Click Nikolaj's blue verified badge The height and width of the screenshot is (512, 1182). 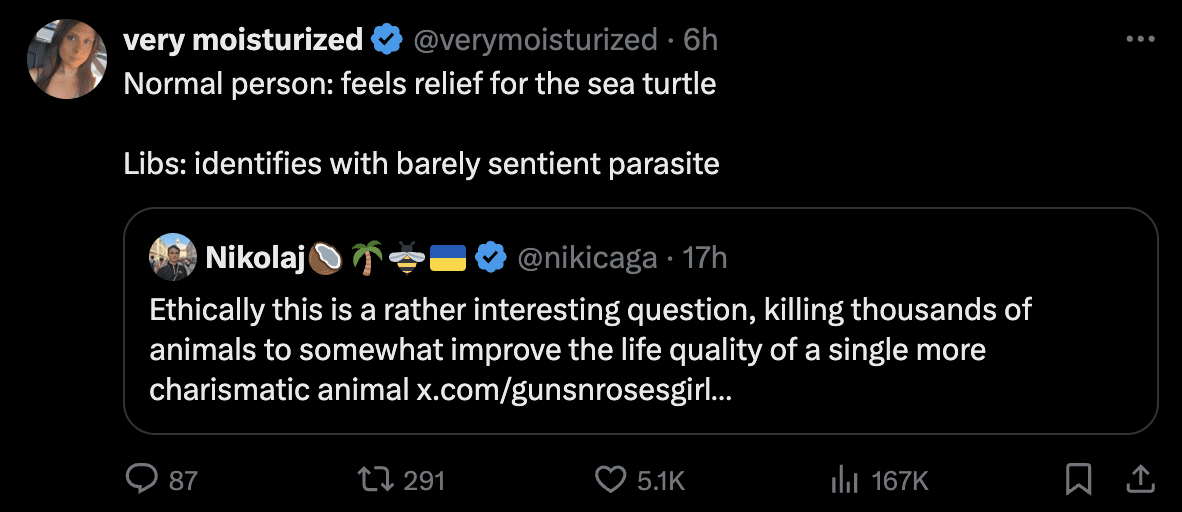point(489,257)
